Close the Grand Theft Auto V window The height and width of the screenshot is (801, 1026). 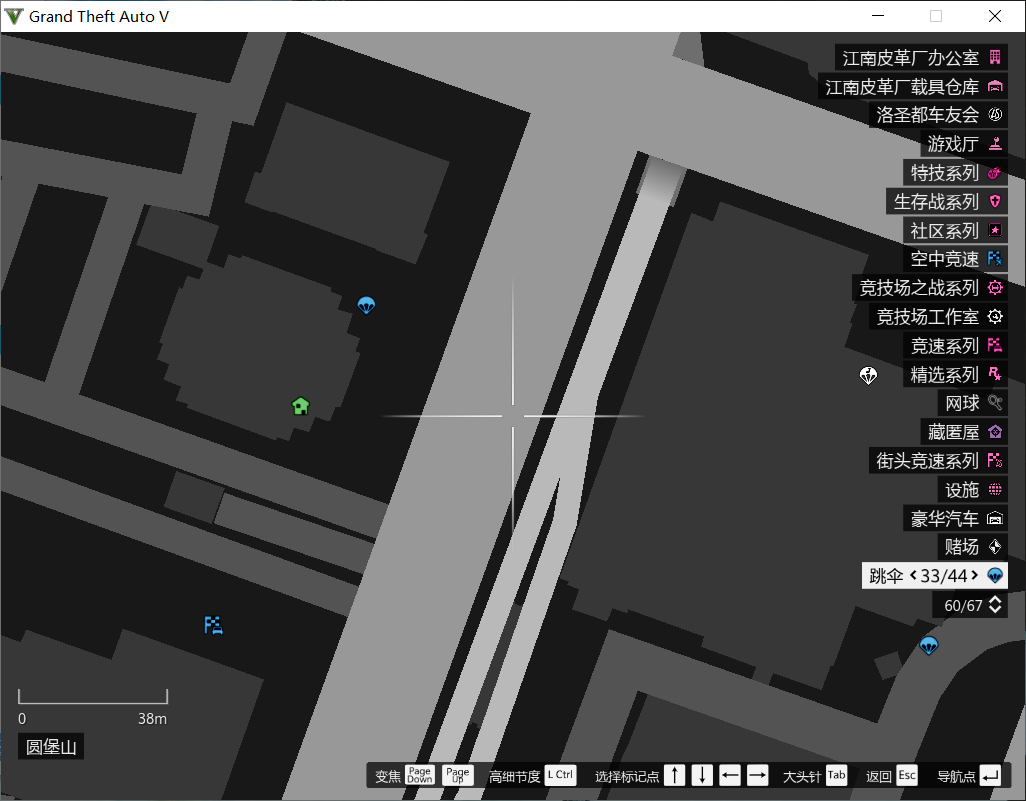tap(995, 16)
